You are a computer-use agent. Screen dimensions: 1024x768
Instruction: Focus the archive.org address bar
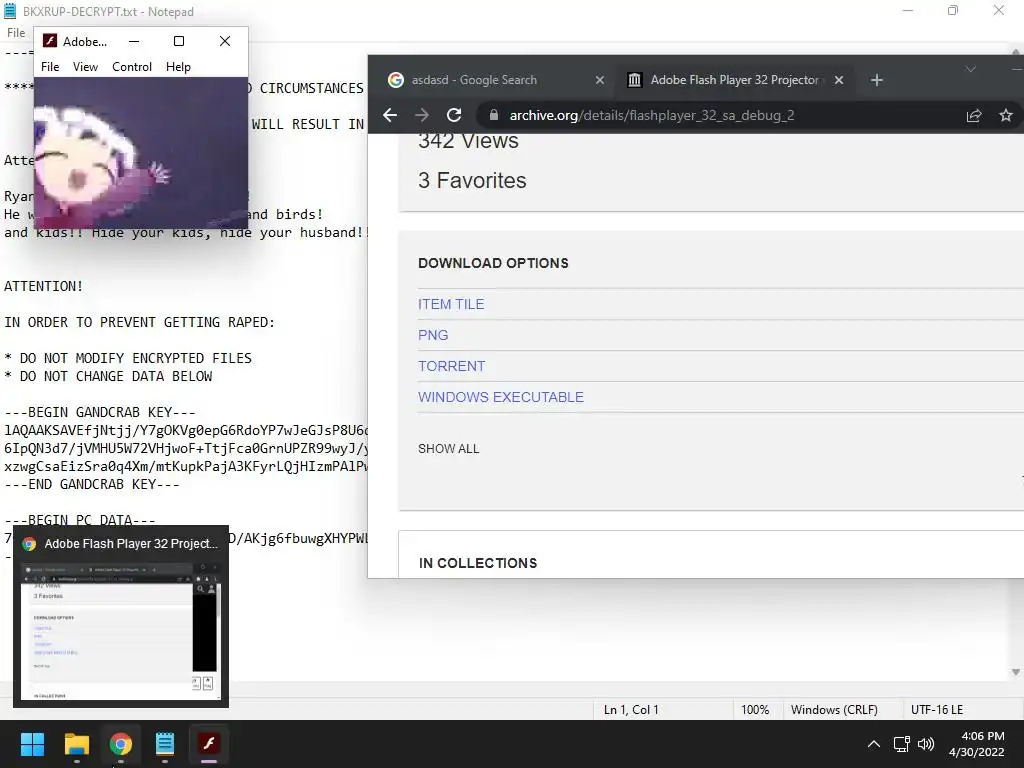click(718, 115)
